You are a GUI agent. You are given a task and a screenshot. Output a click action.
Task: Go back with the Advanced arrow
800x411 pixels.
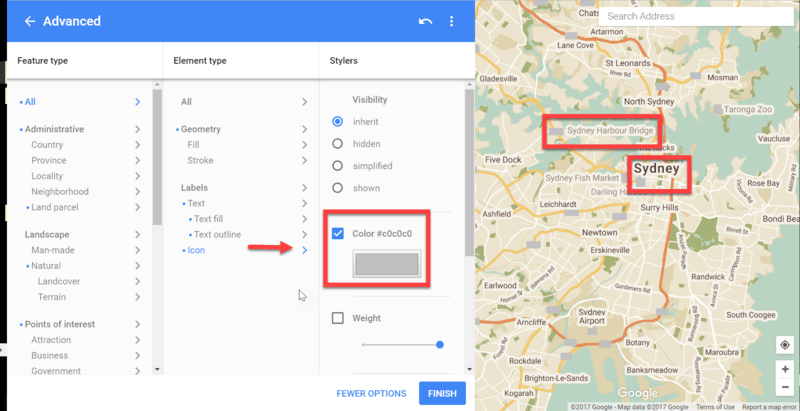tap(30, 21)
